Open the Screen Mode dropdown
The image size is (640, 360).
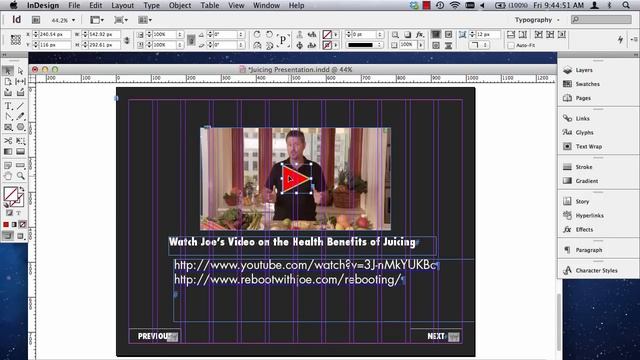coord(121,20)
